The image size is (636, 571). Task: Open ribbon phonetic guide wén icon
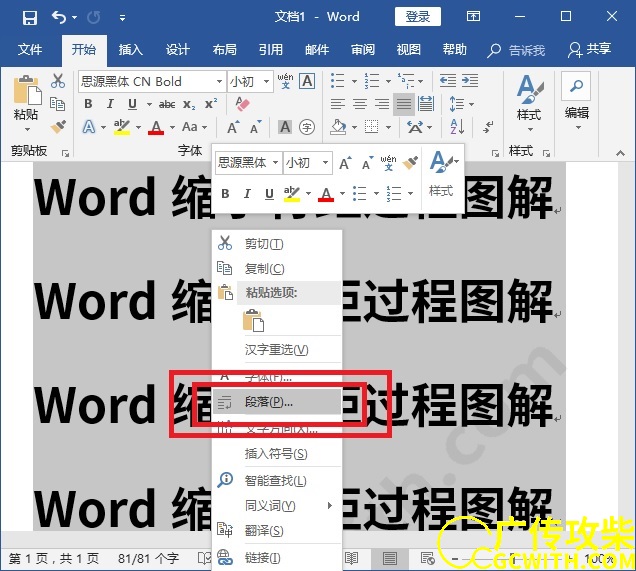pos(286,81)
